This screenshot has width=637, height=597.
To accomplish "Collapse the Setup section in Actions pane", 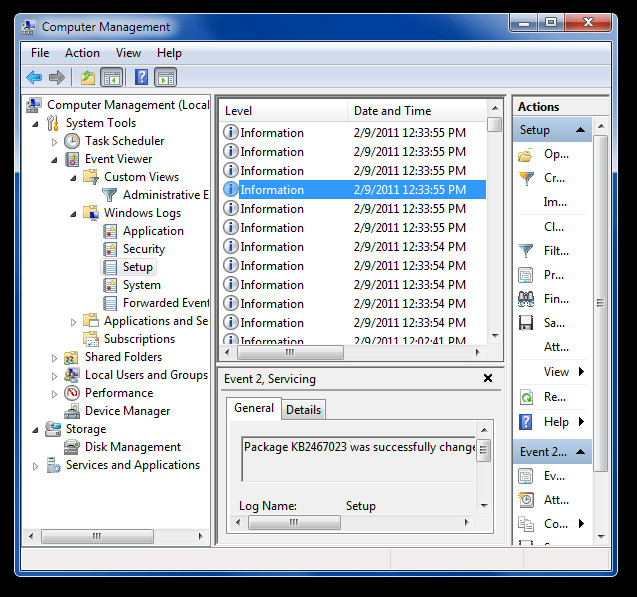I will tap(581, 130).
